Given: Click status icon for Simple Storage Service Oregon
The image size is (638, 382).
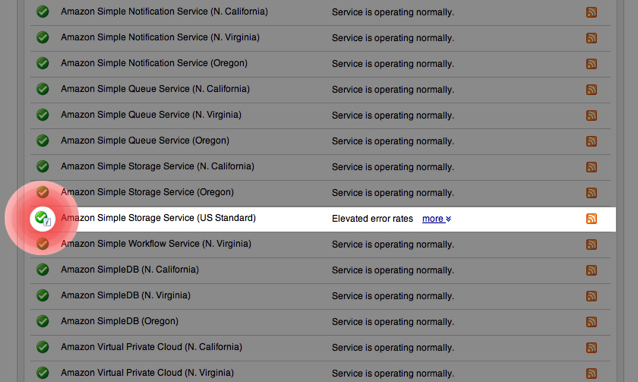Looking at the screenshot, I should 42,192.
